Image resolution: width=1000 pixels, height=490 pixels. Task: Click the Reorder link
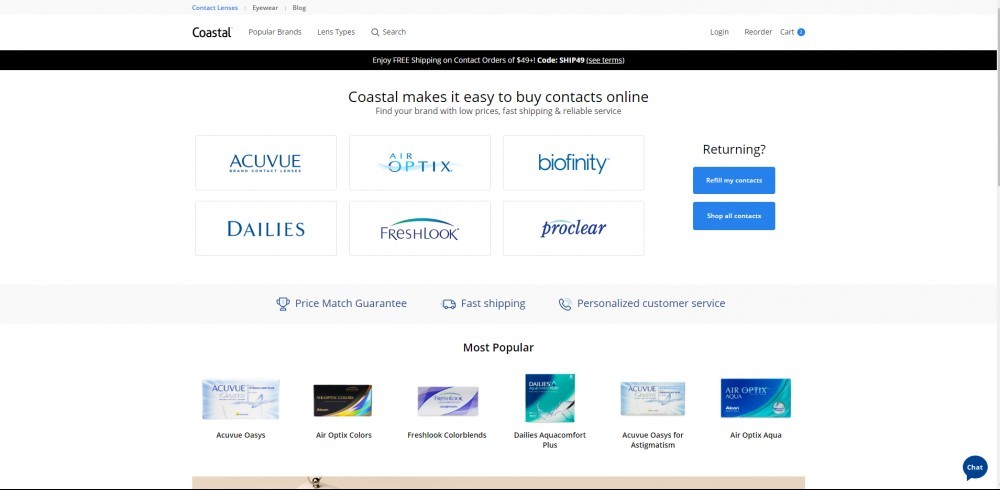pos(758,32)
